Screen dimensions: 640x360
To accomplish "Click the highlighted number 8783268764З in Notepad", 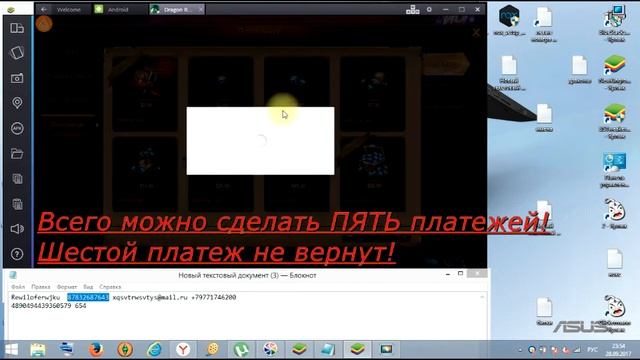I will click(88, 297).
